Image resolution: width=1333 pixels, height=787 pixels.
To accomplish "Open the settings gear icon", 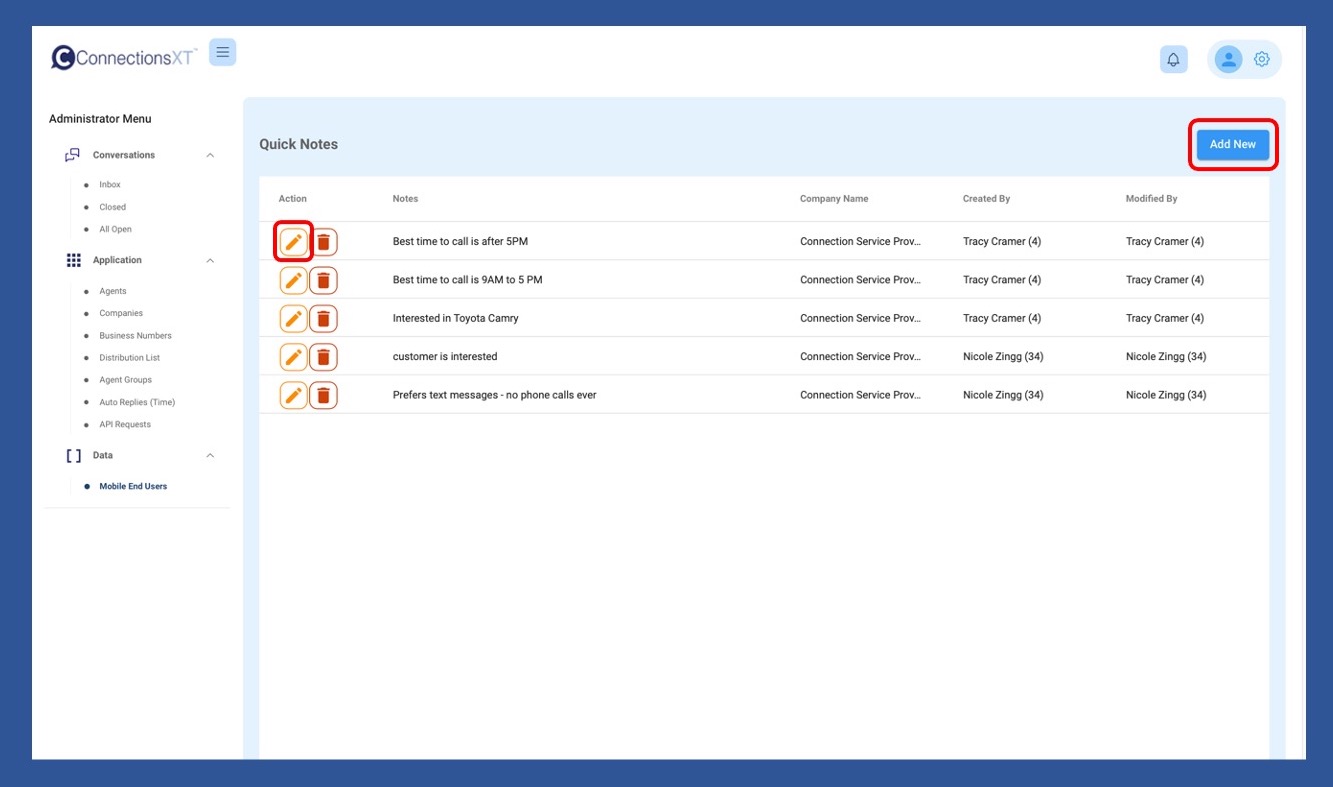I will (1261, 60).
